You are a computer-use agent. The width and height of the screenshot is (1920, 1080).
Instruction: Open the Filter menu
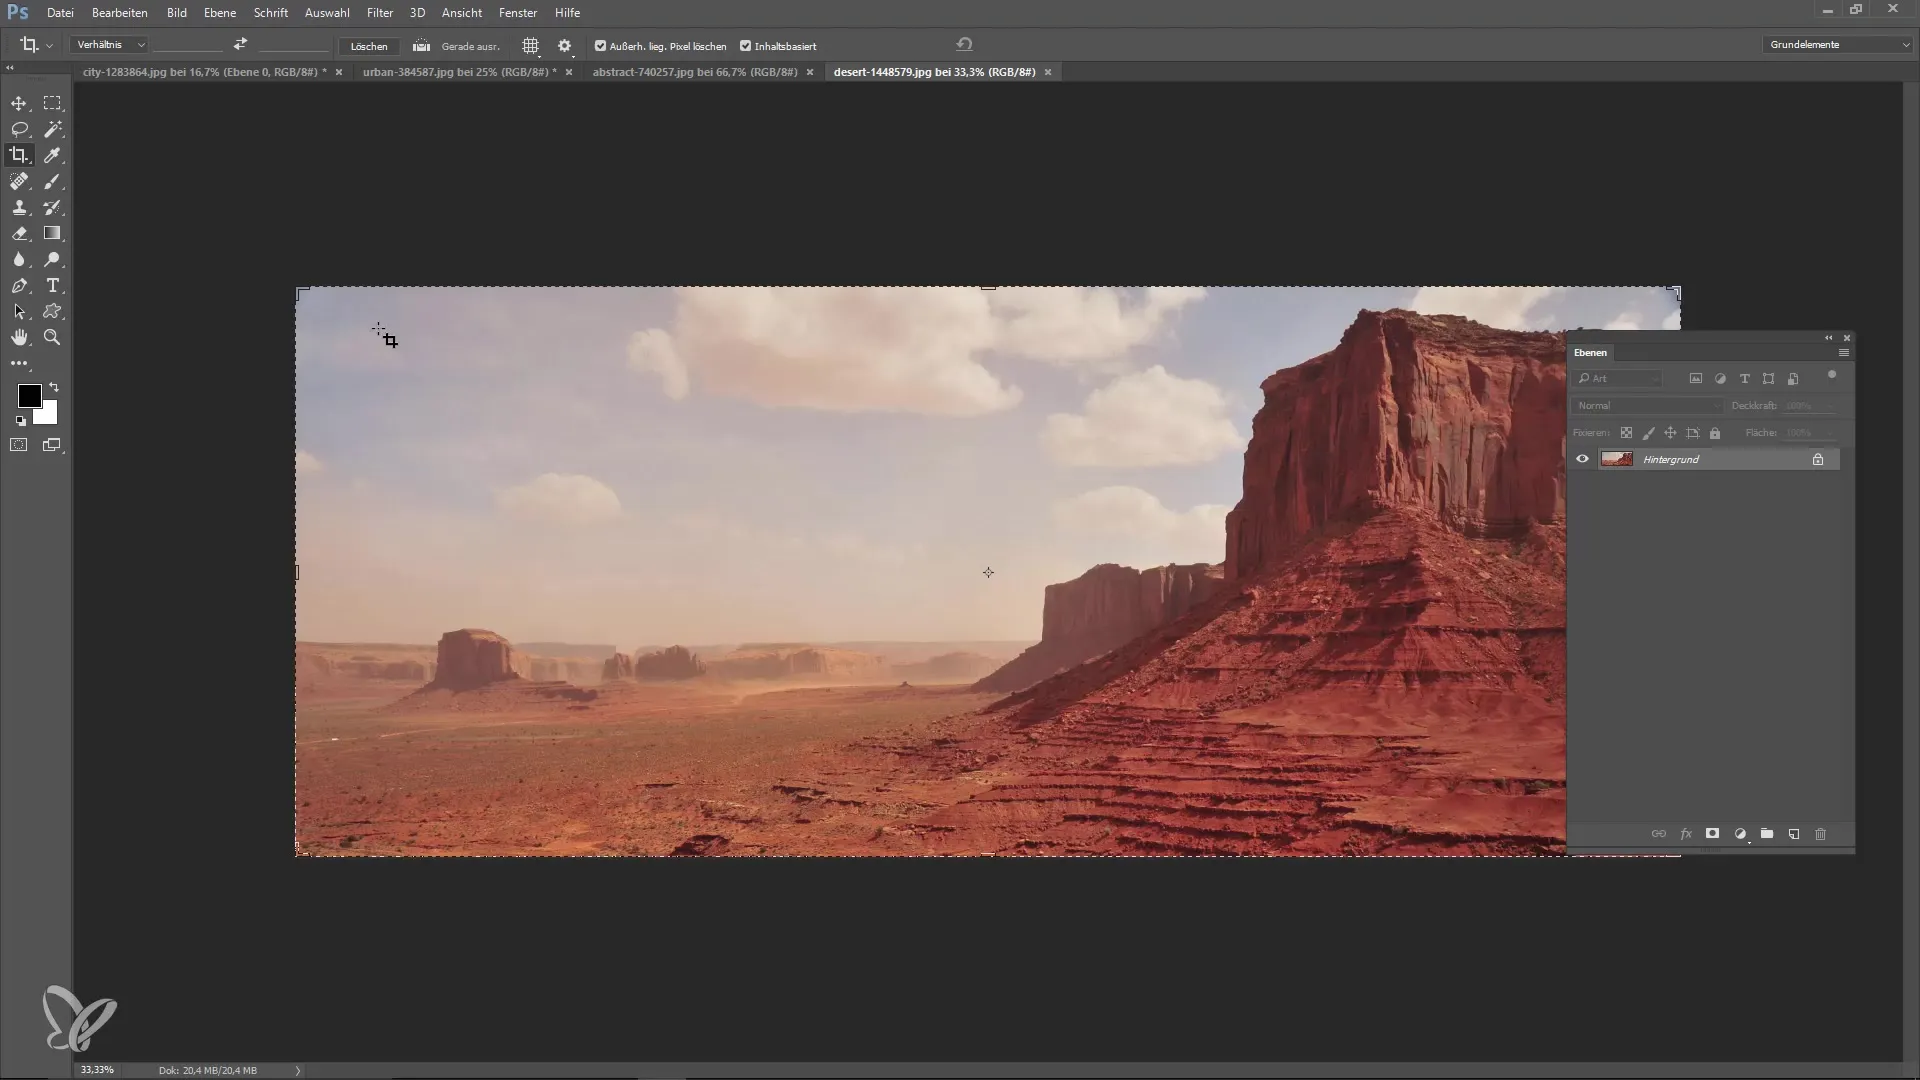379,13
